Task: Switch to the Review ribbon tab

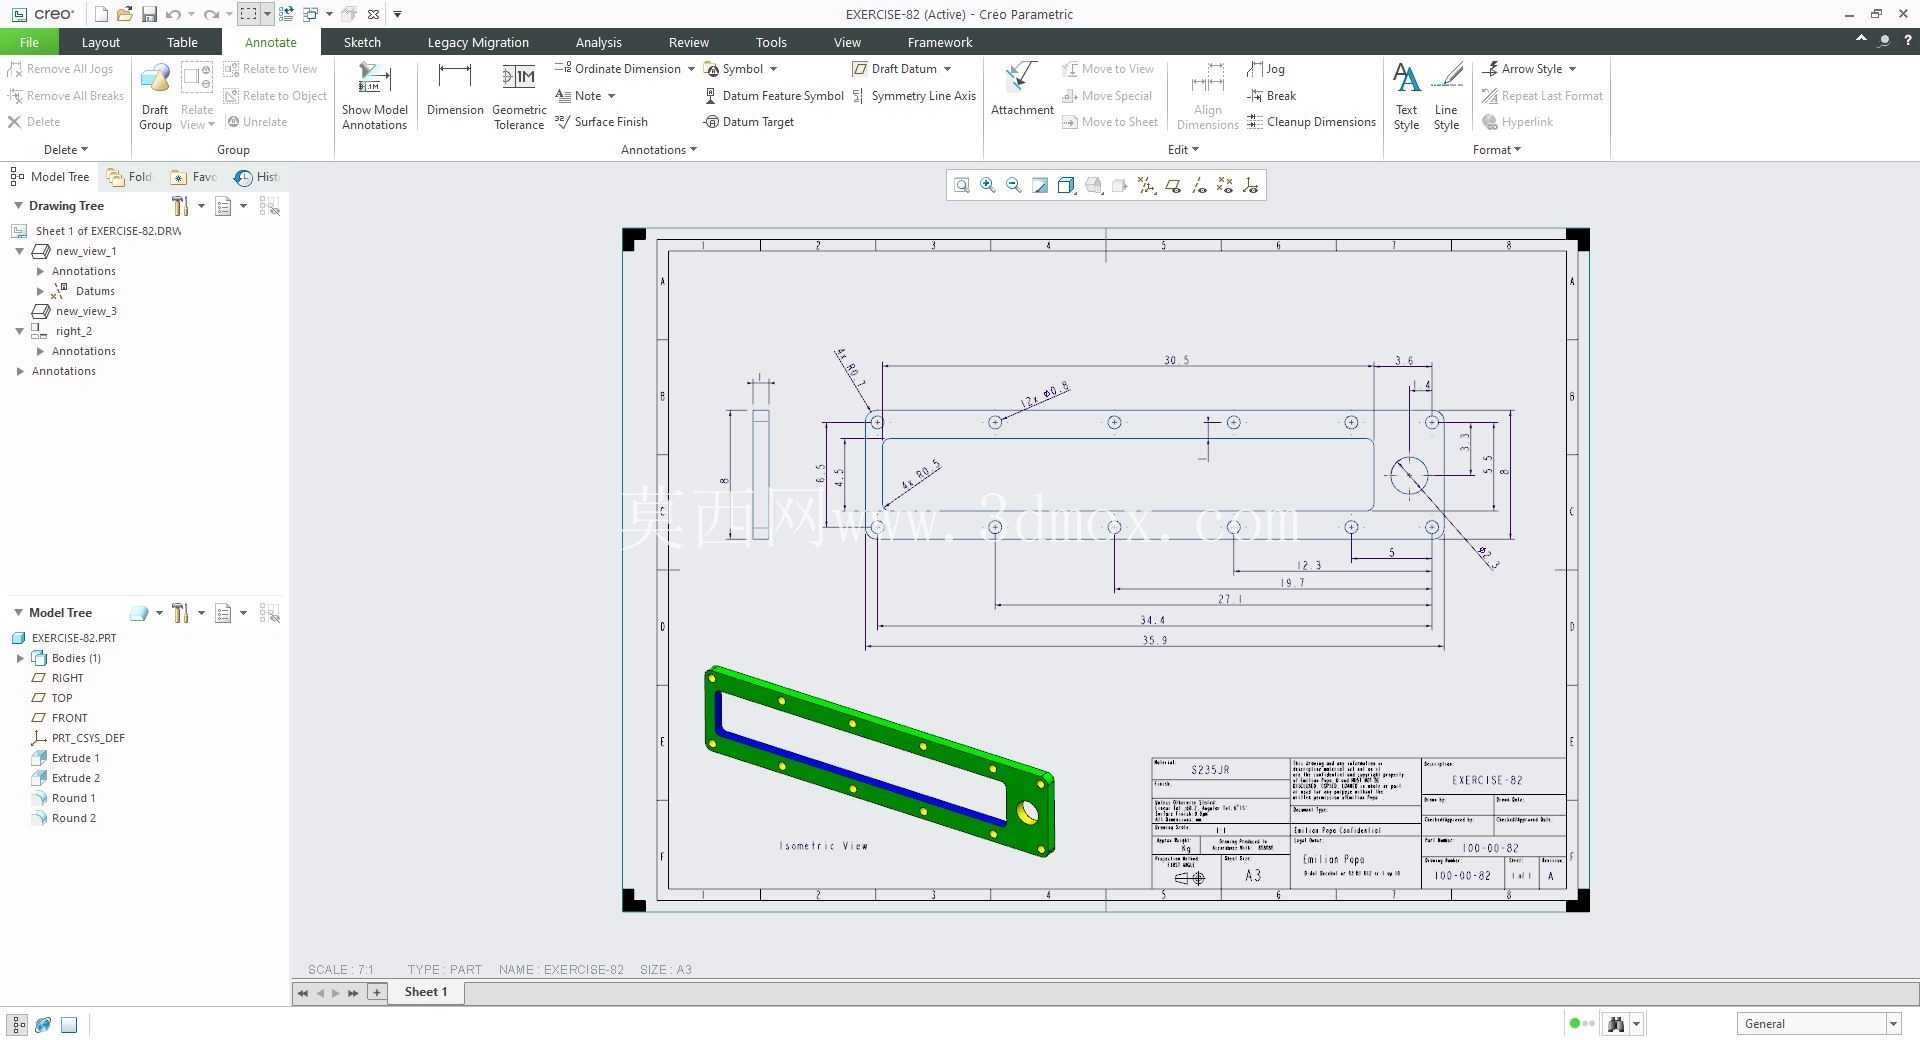Action: (688, 42)
